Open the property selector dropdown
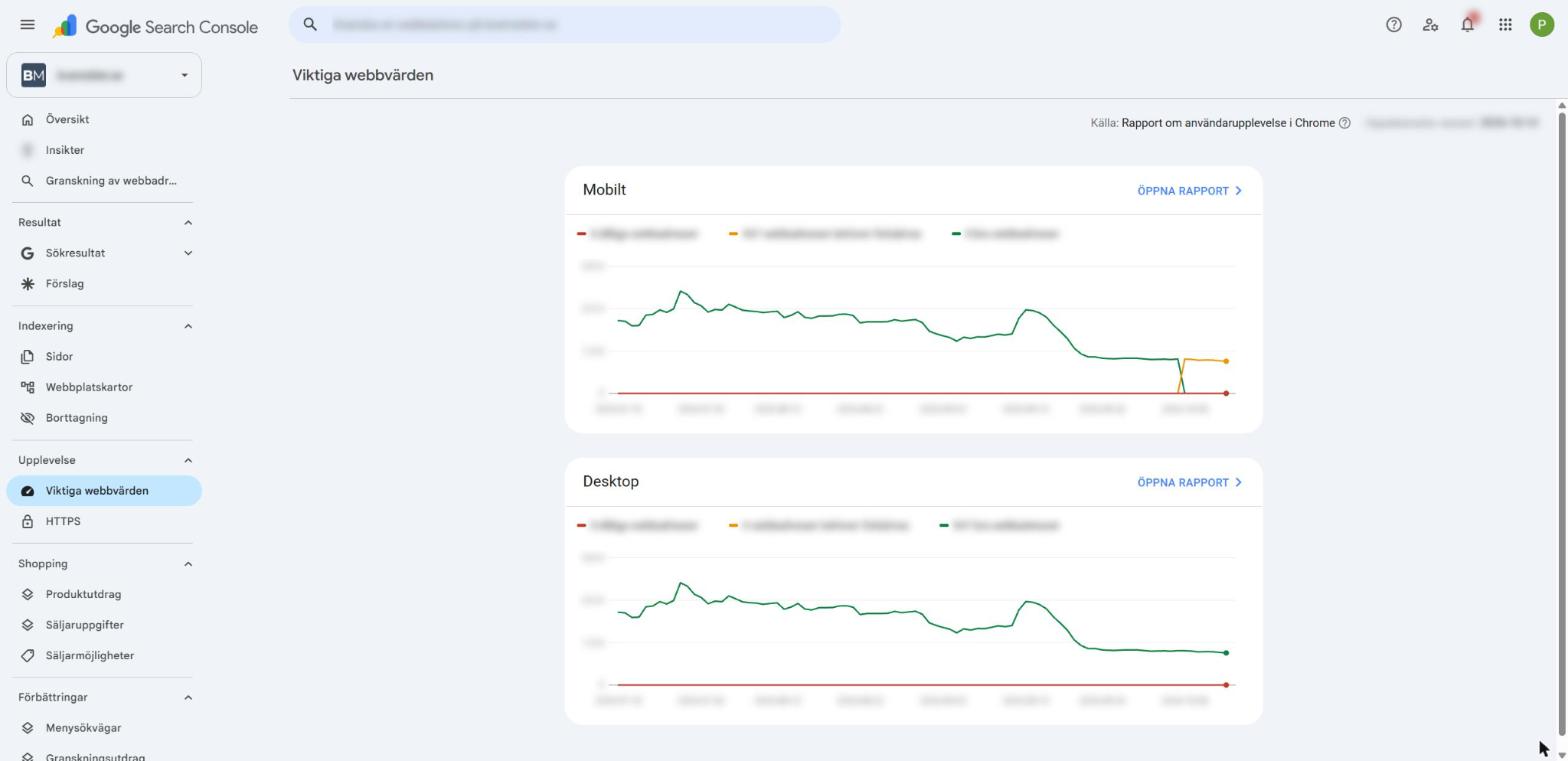 click(104, 75)
